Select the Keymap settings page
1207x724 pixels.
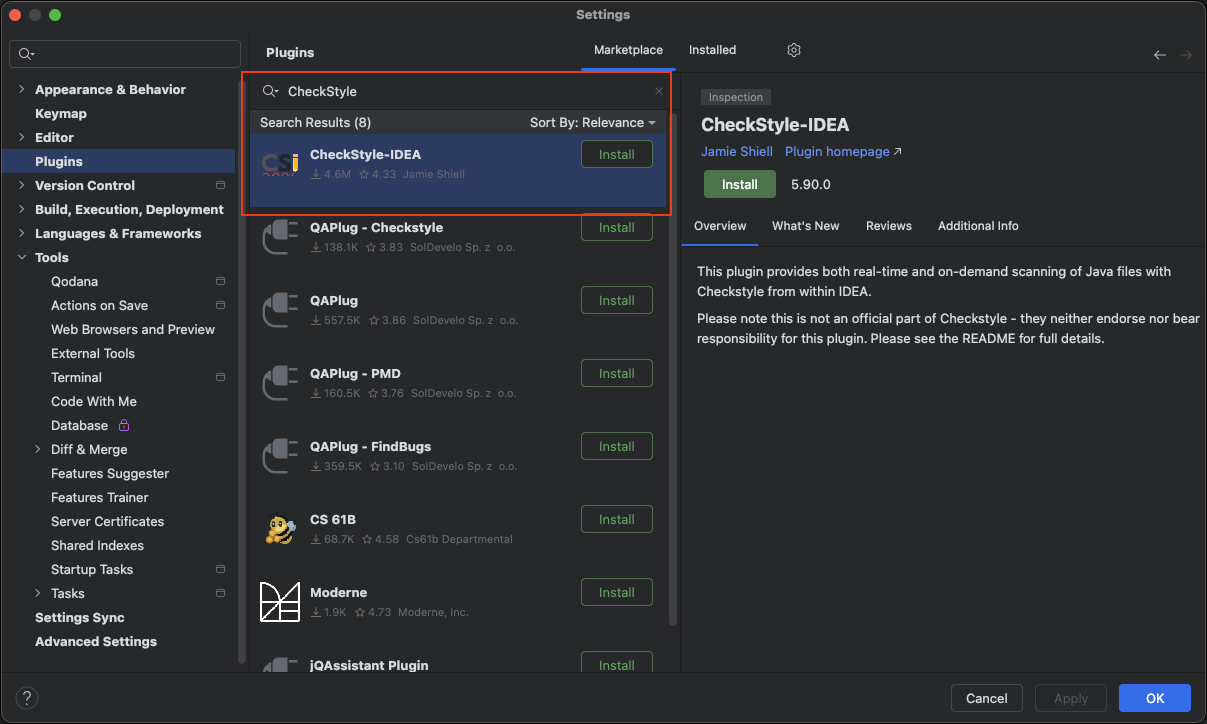click(x=61, y=113)
